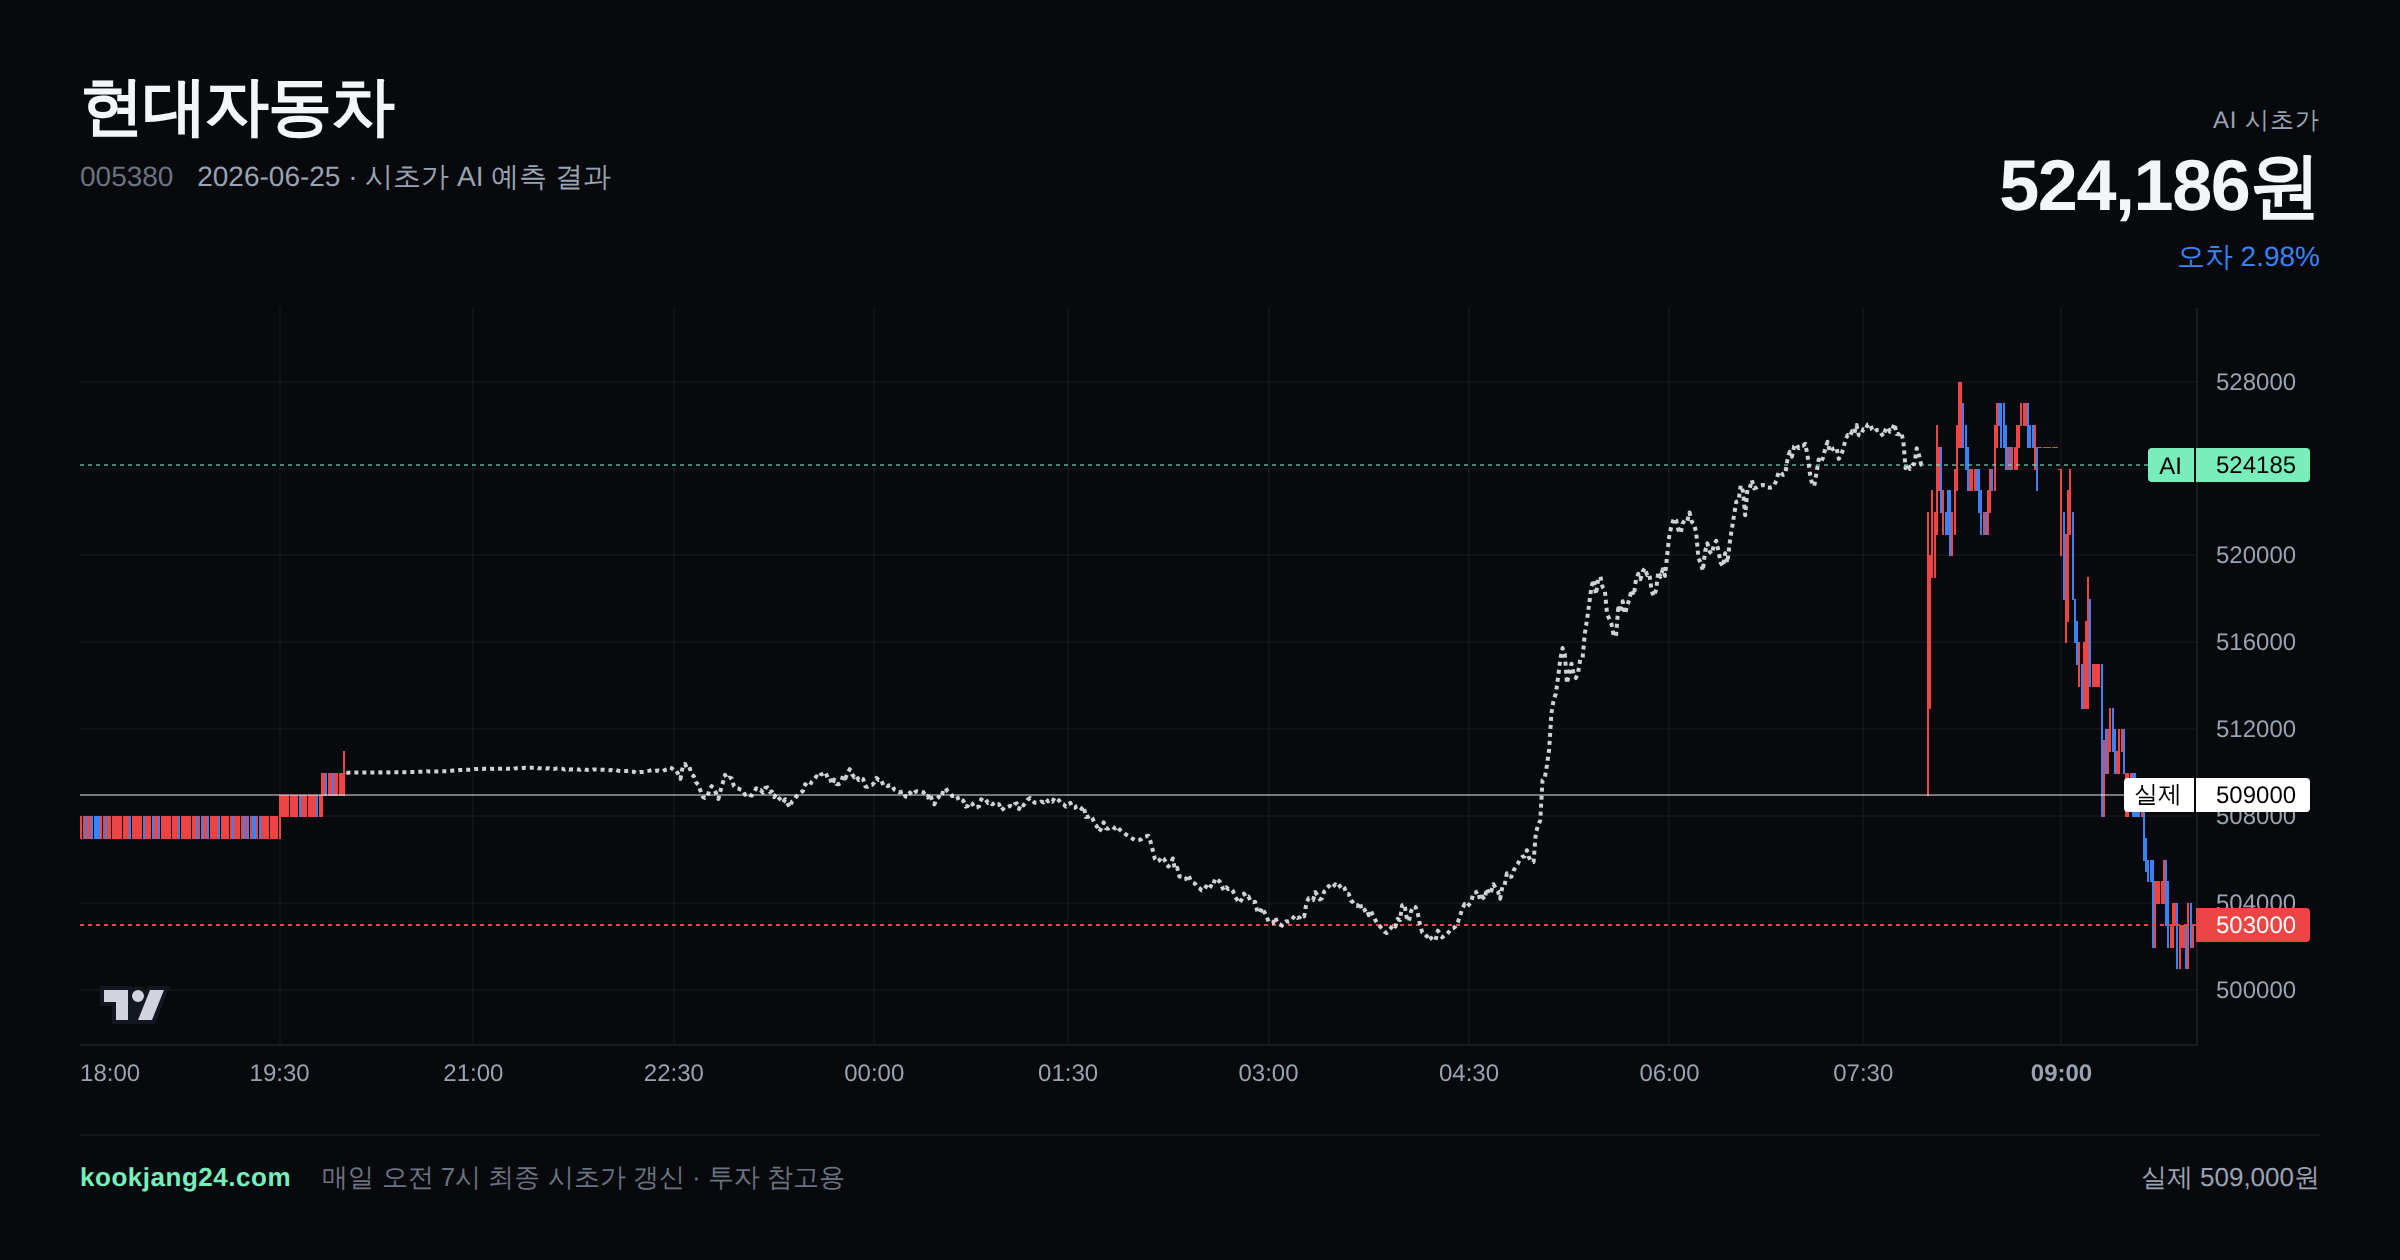Click the red 503000 price label
Viewport: 2400px width, 1260px height.
click(x=2254, y=925)
